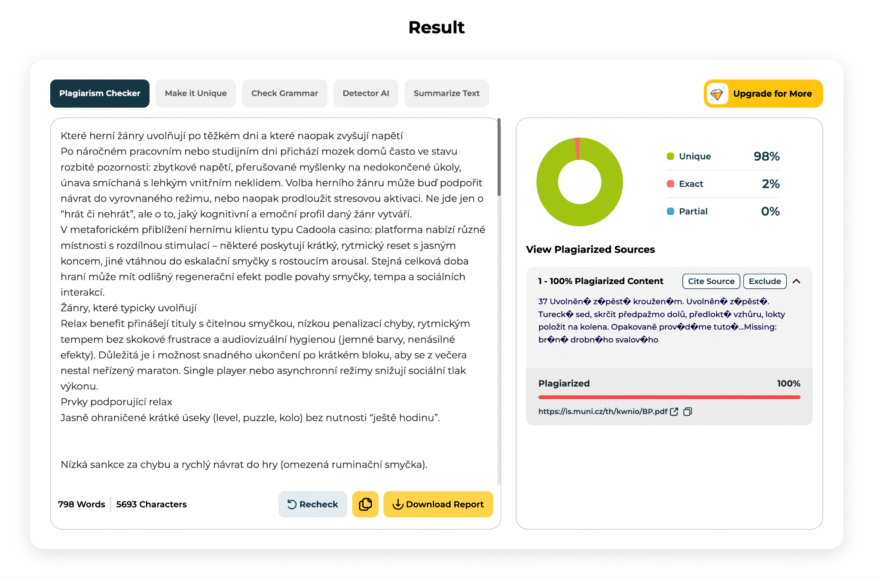Exclude the plagiarized source
Screen dimensions: 880x578
(765, 281)
